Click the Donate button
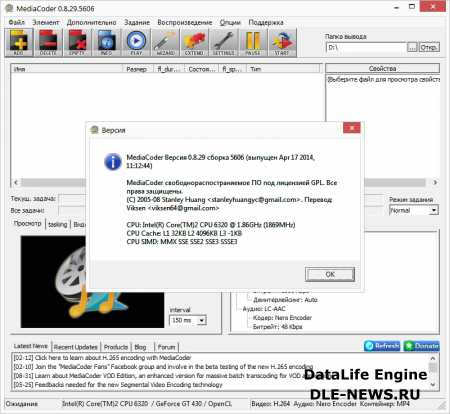Viewport: 450px width, 414px height. (422, 346)
